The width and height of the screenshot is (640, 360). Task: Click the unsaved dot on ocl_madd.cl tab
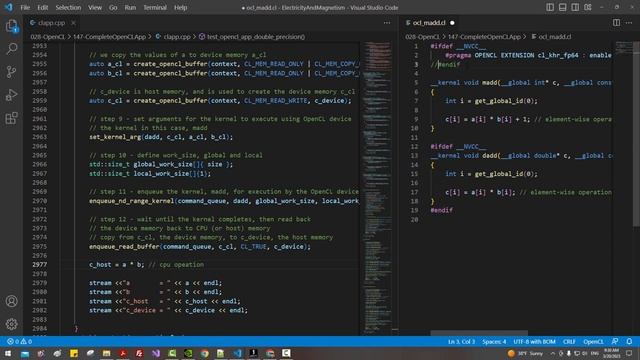tap(452, 23)
